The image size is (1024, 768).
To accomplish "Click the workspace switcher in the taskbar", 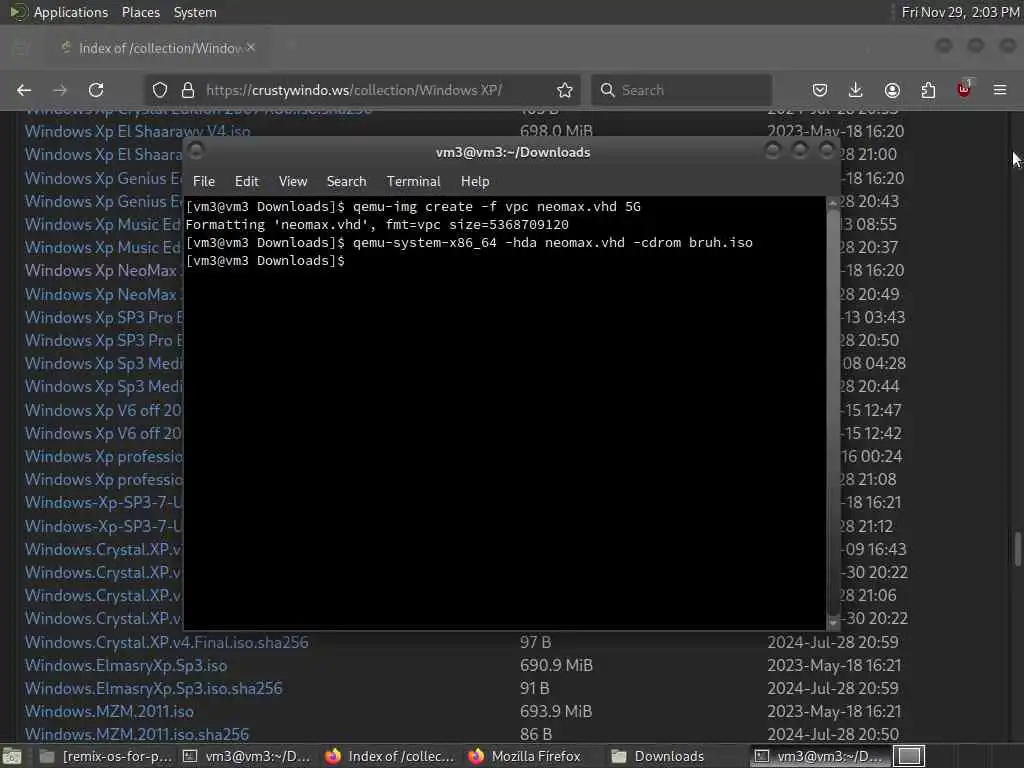I will tap(909, 756).
